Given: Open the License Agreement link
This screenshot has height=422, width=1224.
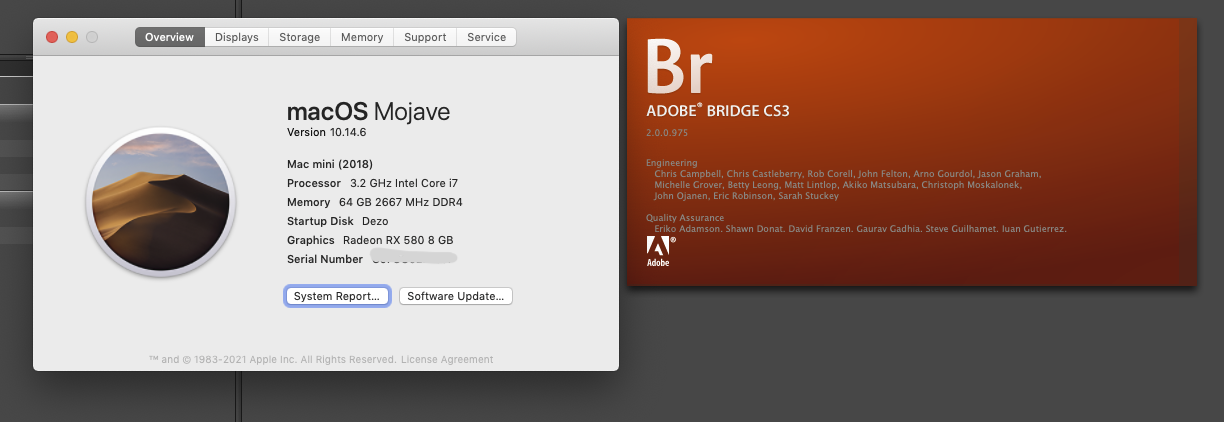Looking at the screenshot, I should [448, 359].
